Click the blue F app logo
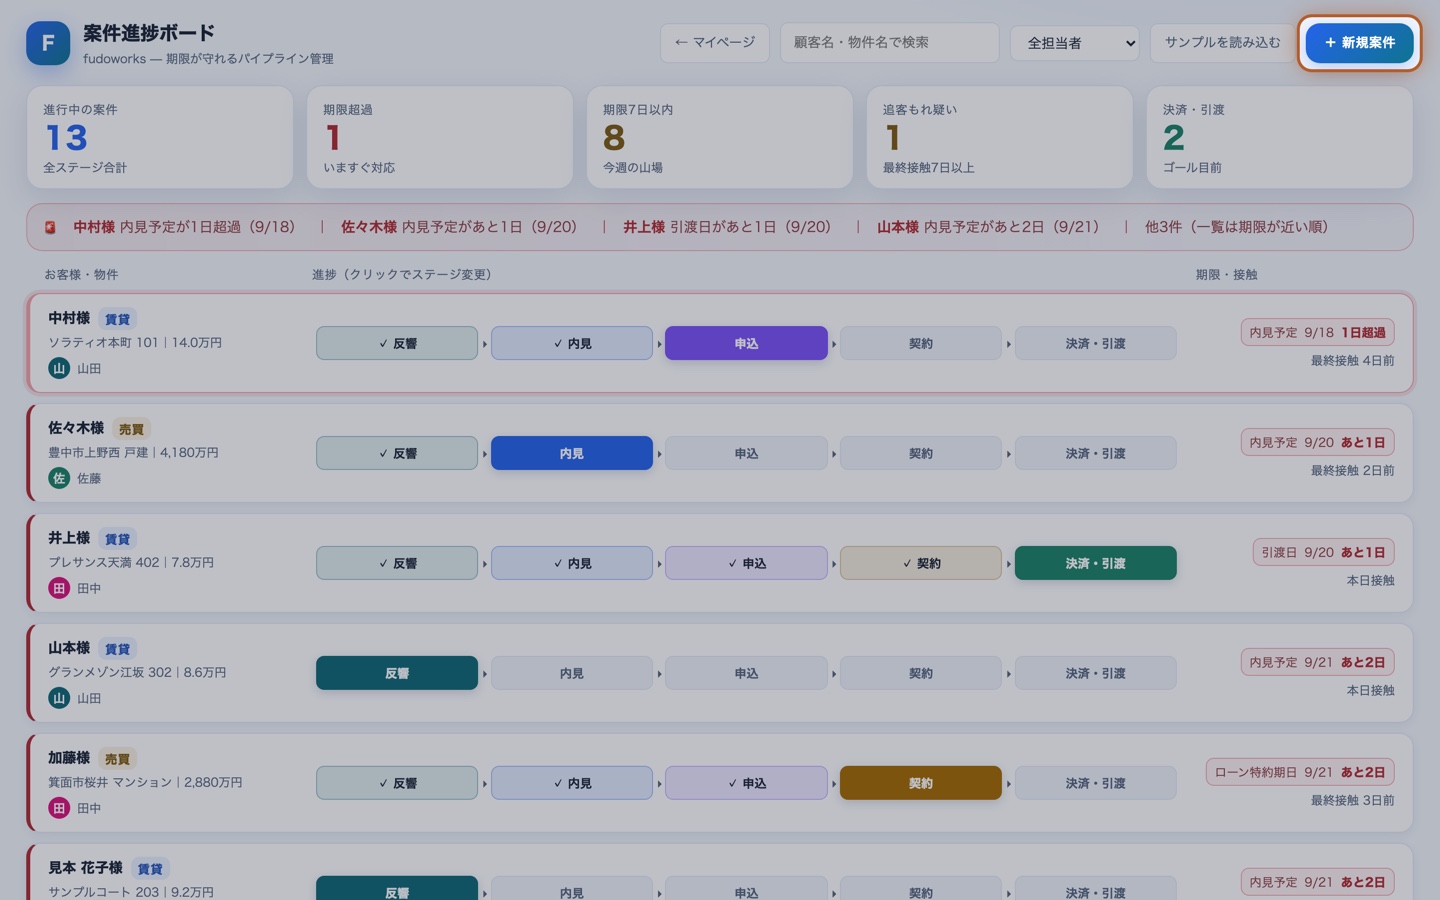The height and width of the screenshot is (900, 1440). click(x=48, y=43)
